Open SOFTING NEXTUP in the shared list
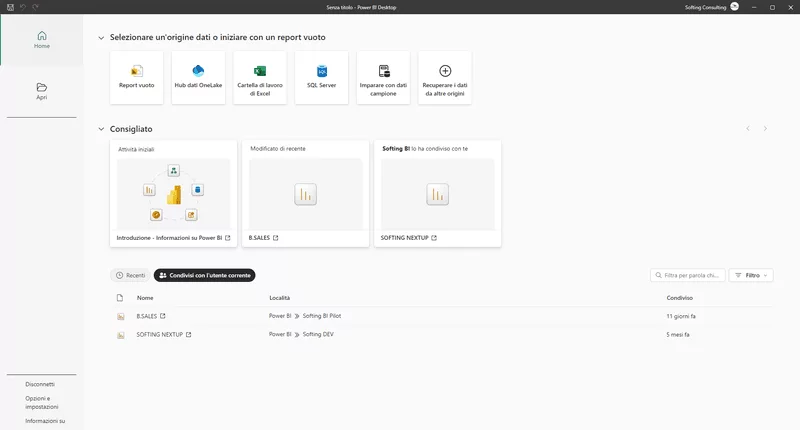Image resolution: width=800 pixels, height=430 pixels. click(x=159, y=335)
